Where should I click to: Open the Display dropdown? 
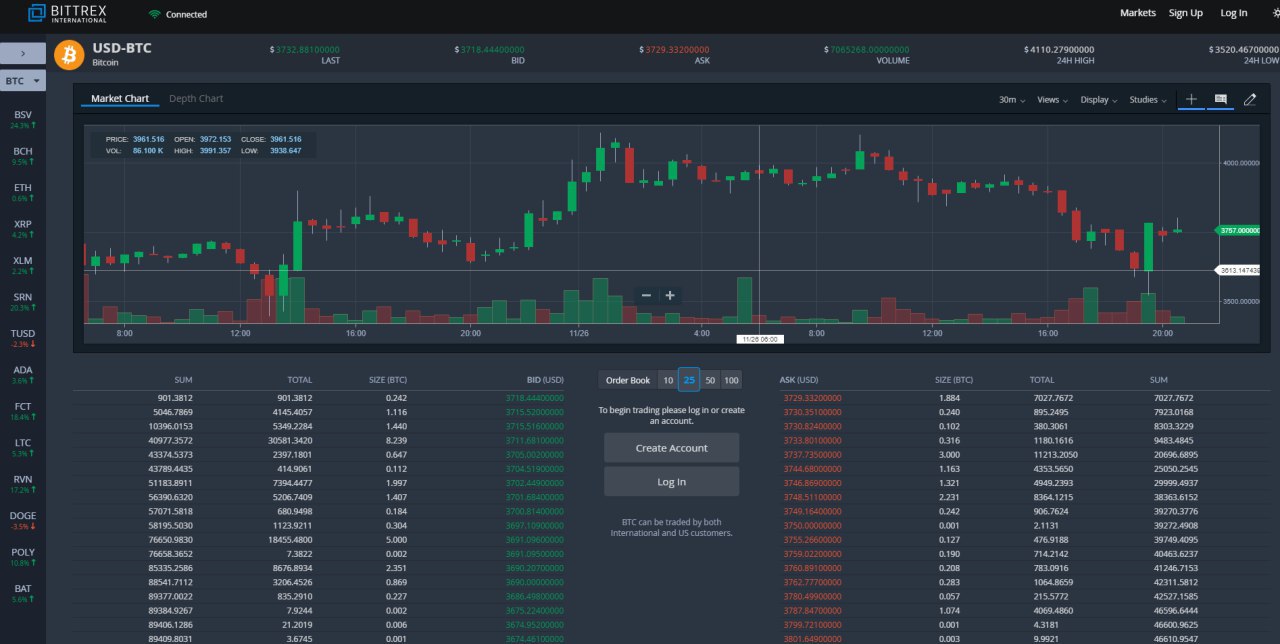[1099, 100]
